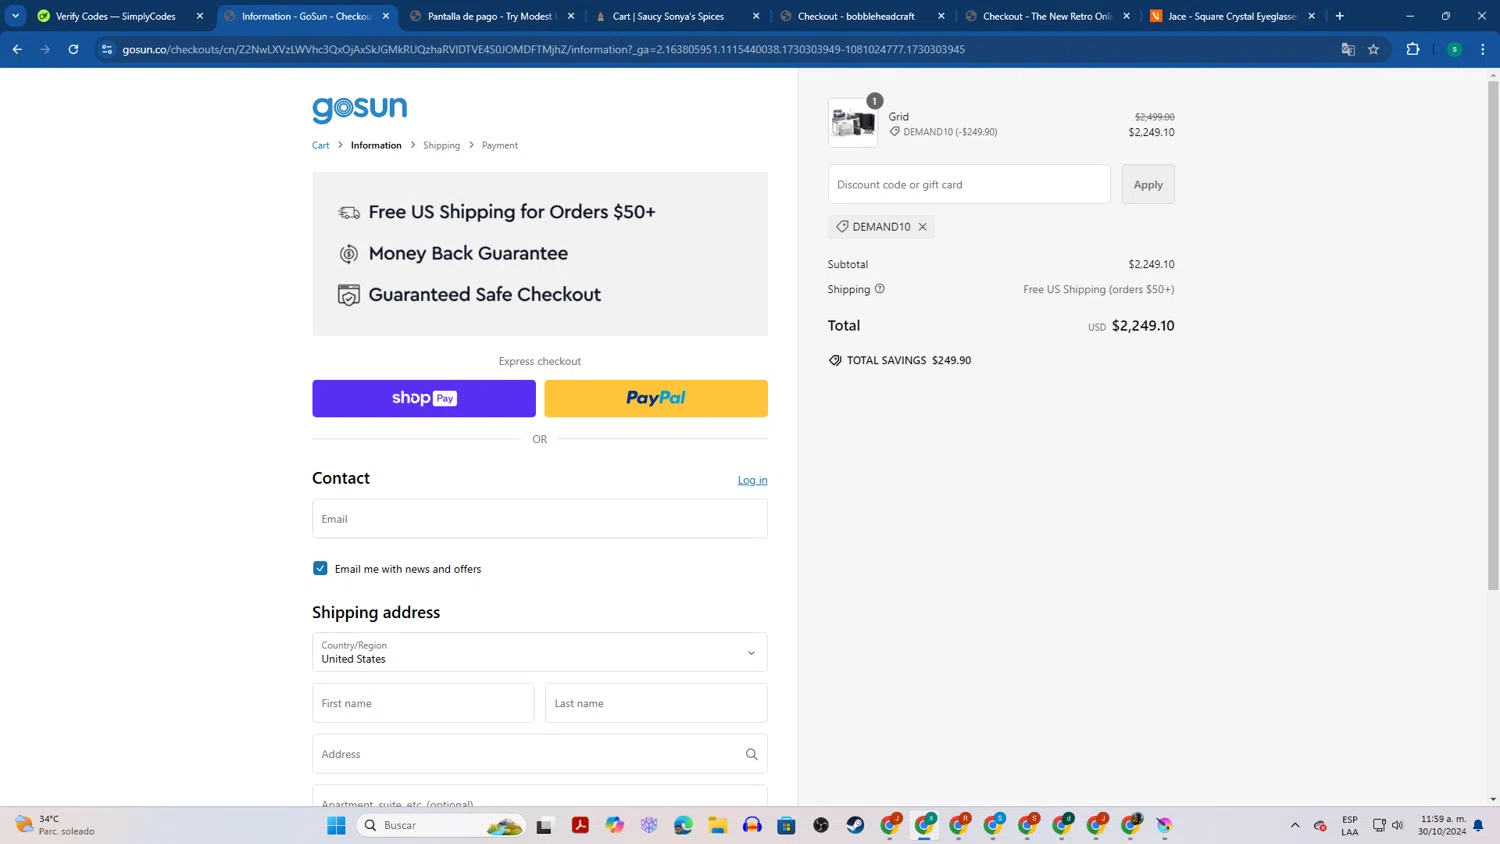Viewport: 1500px width, 844px height.
Task: Click the GoSun logo
Action: 359,109
